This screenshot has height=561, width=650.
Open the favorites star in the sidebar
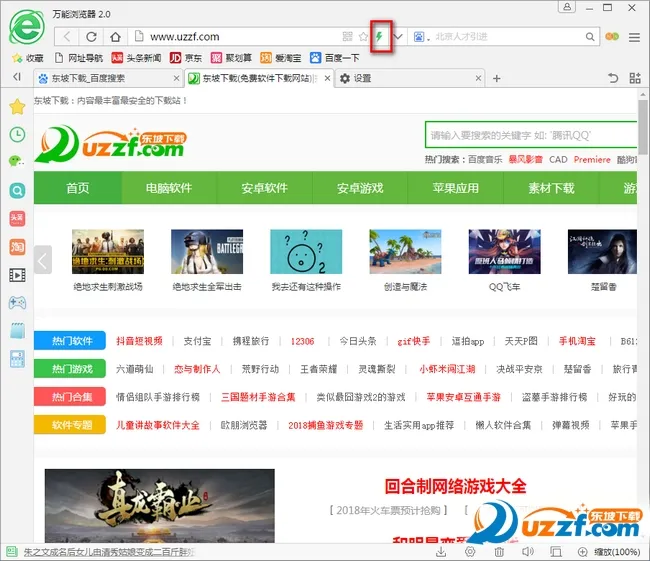point(17,107)
